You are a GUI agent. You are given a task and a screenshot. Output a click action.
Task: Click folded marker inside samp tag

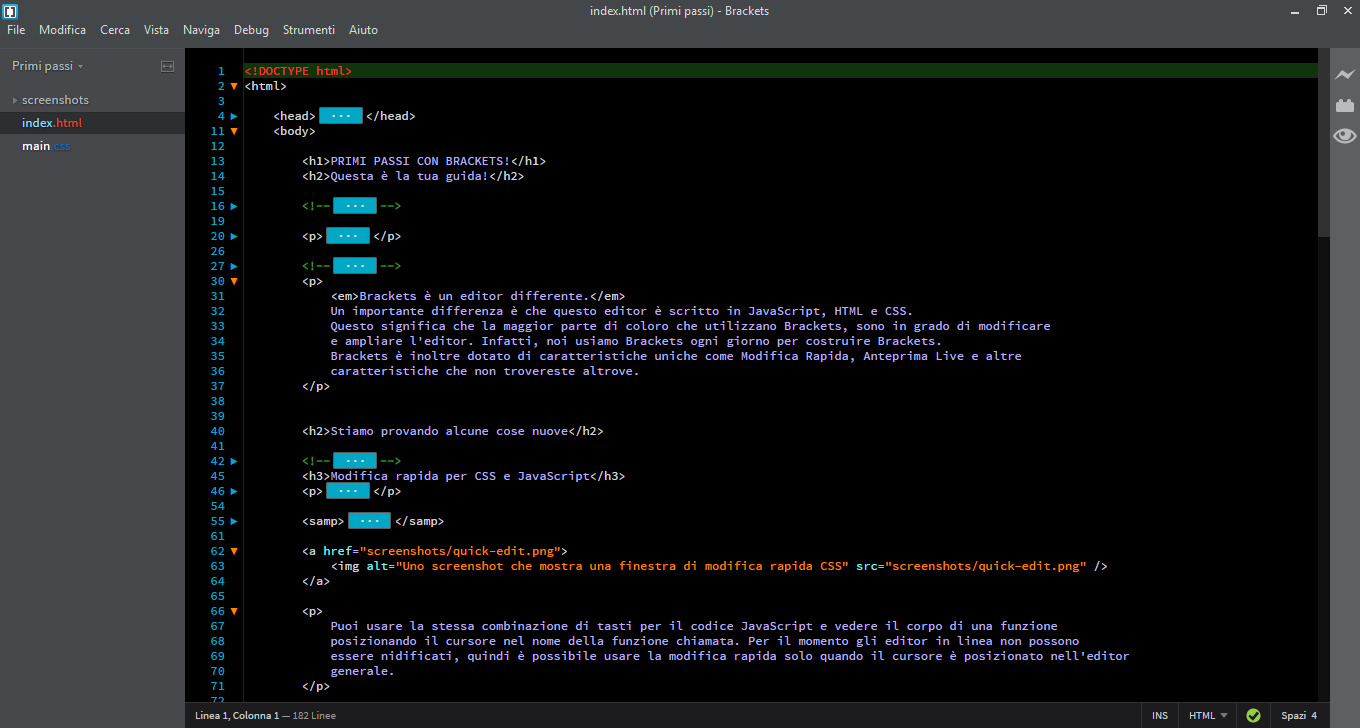pyautogui.click(x=369, y=521)
